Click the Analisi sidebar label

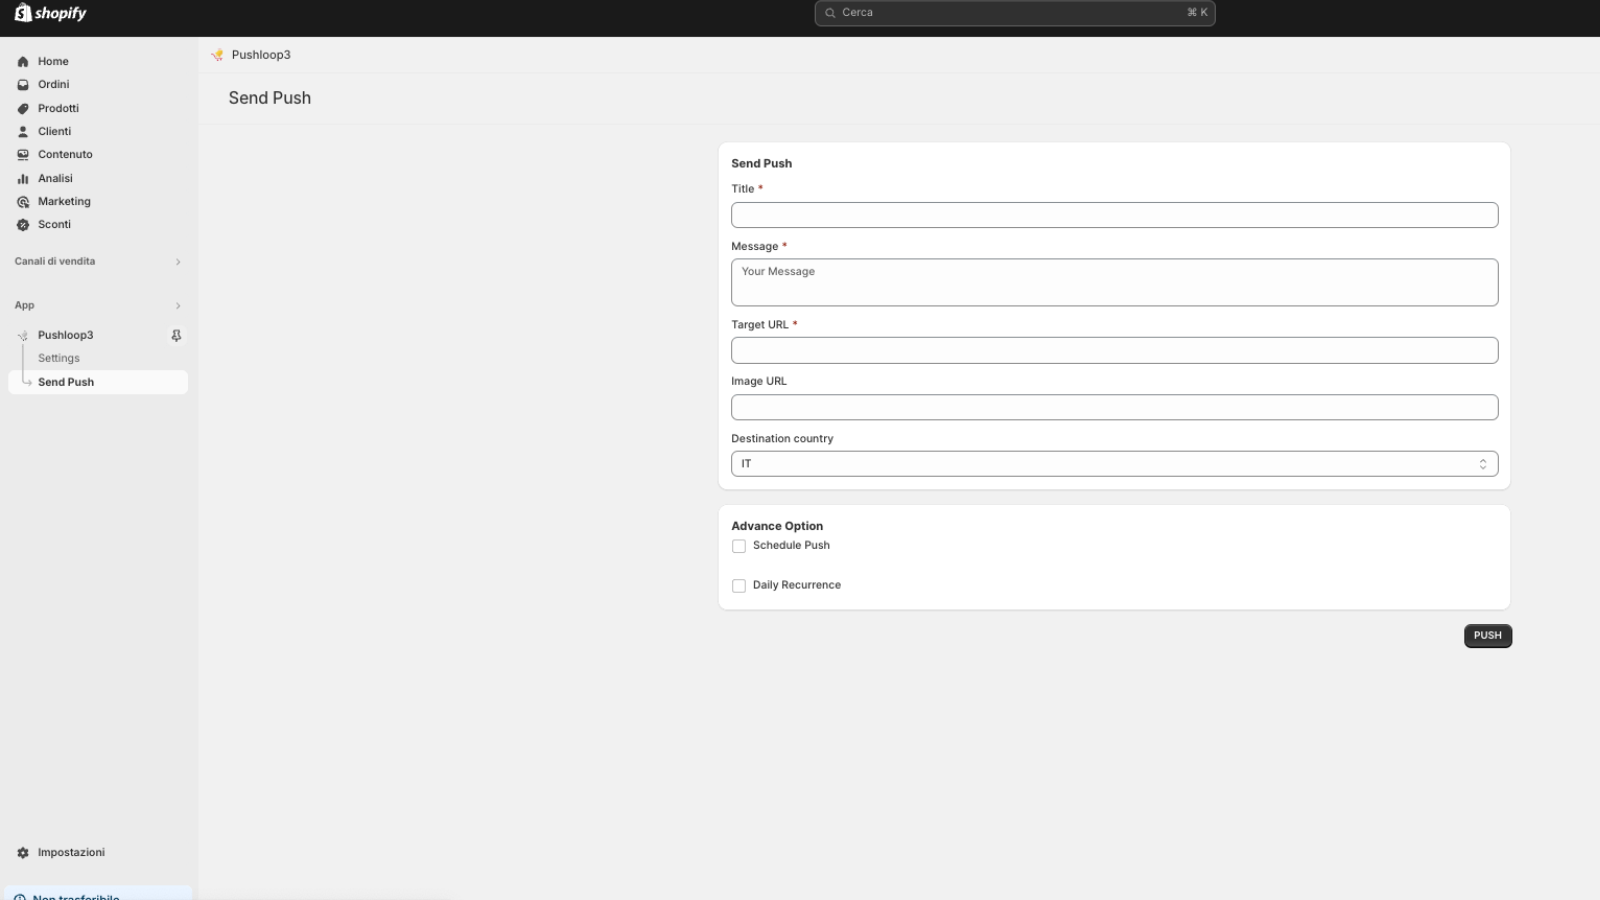(55, 179)
